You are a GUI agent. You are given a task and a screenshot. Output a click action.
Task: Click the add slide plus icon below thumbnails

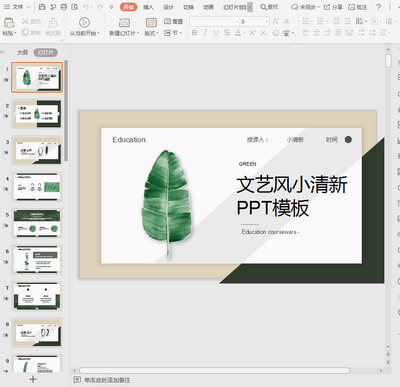coord(33,379)
